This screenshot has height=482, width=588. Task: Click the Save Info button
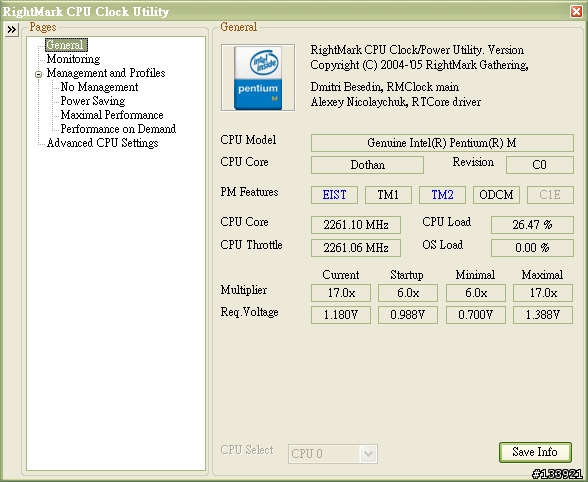(535, 452)
